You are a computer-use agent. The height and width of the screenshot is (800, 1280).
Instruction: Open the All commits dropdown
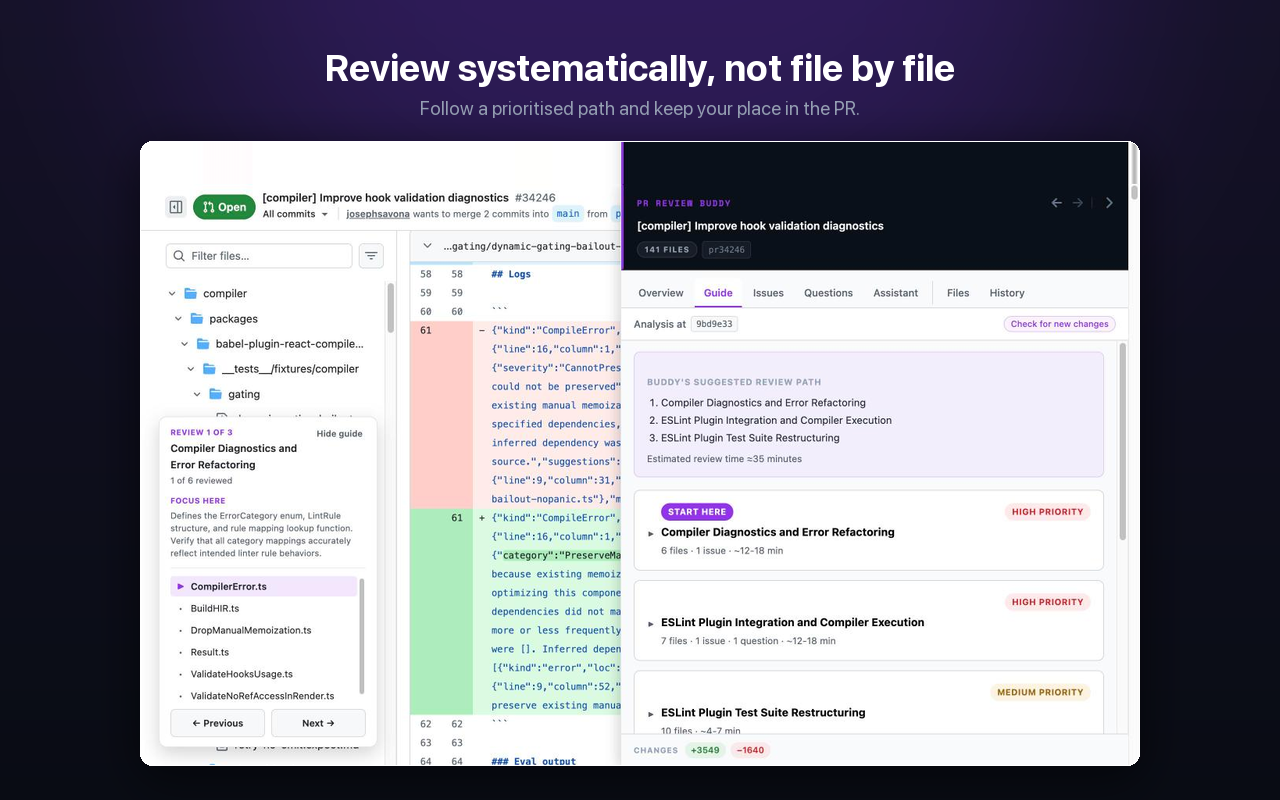pos(295,214)
